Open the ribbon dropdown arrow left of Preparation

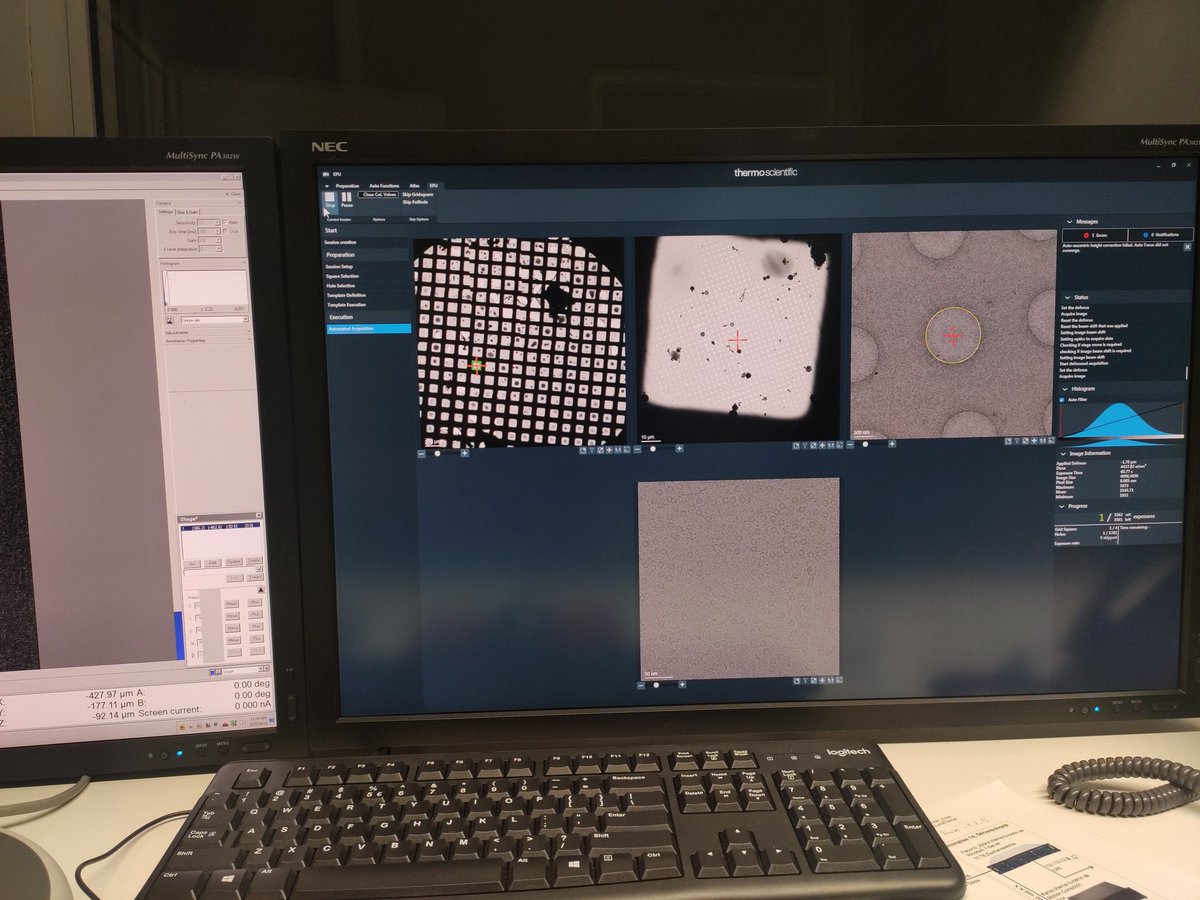(x=326, y=185)
